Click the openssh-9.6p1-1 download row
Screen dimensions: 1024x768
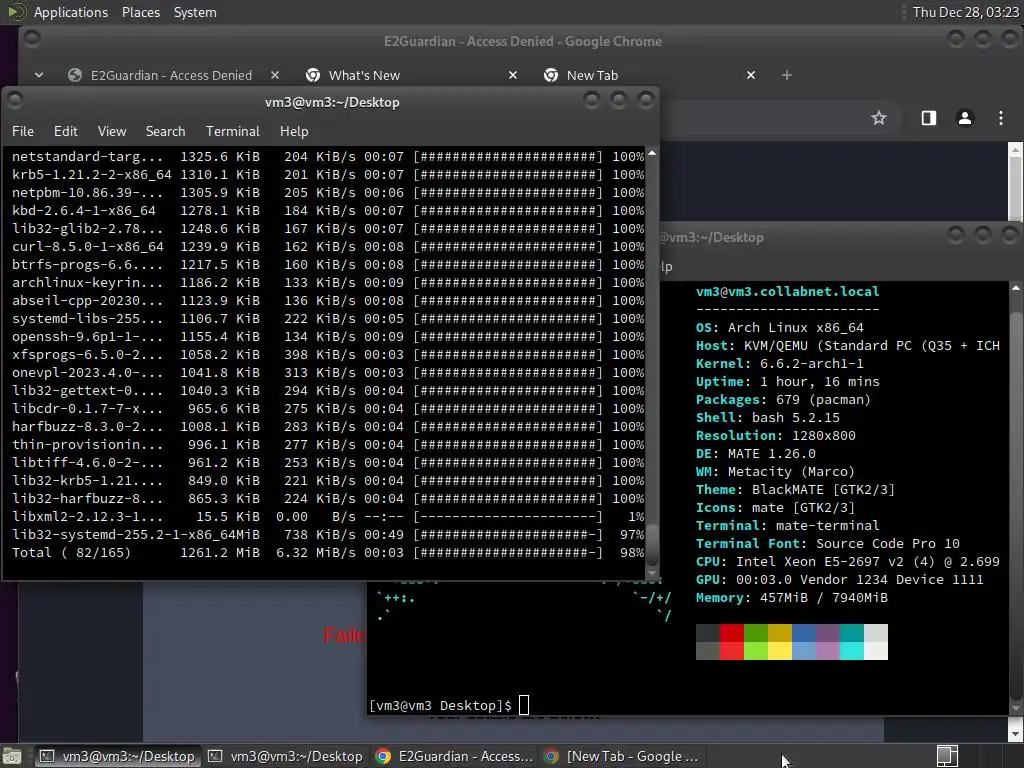click(x=328, y=336)
